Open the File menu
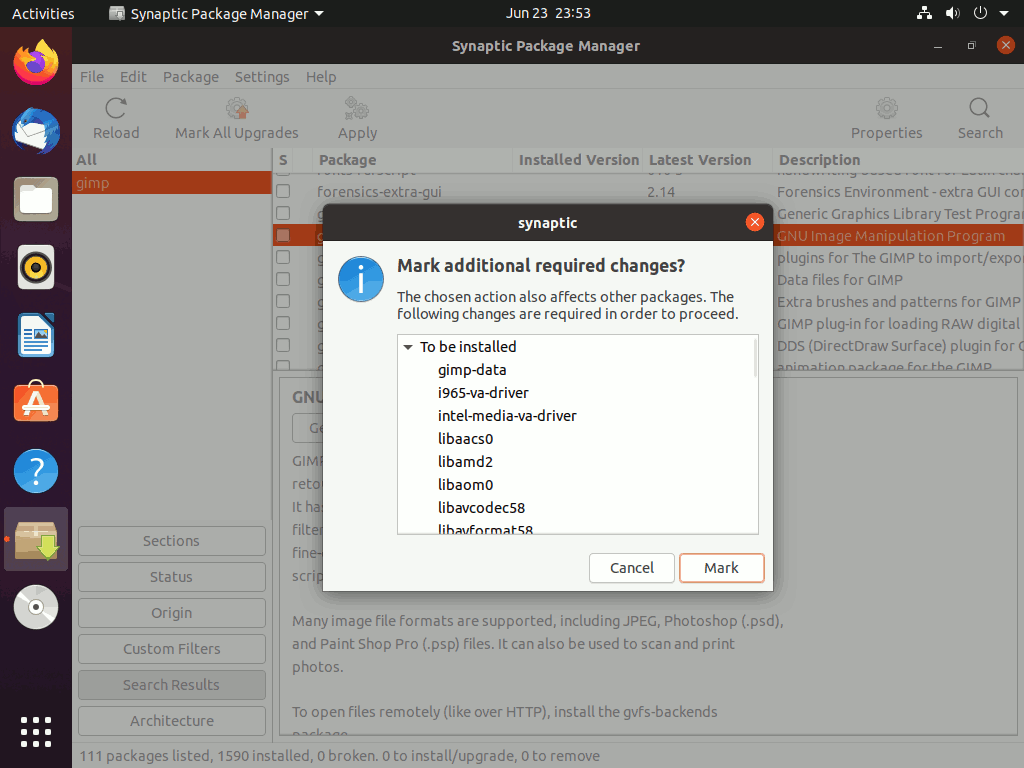The height and width of the screenshot is (768, 1024). (x=91, y=76)
